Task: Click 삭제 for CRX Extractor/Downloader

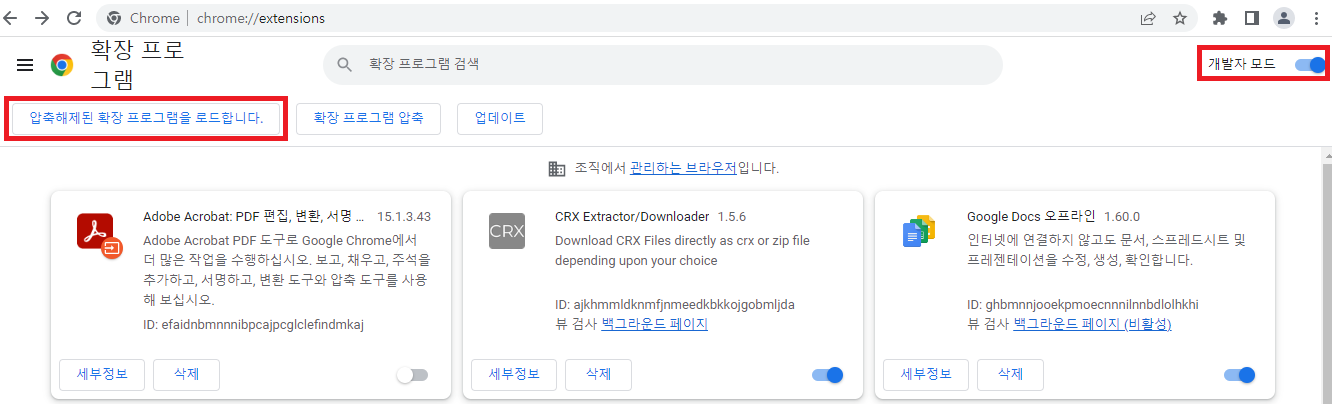Action: (599, 375)
